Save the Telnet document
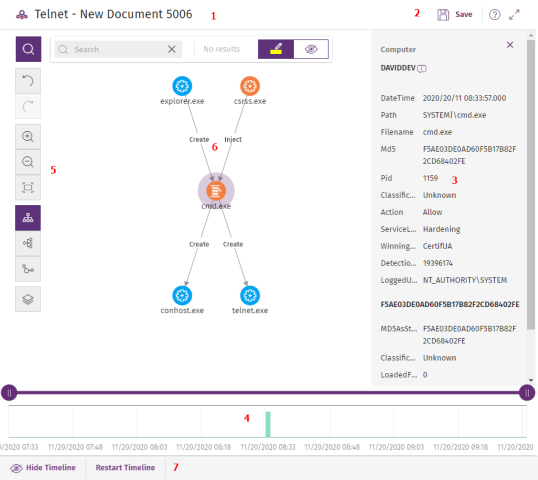Image resolution: width=538 pixels, height=480 pixels. (455, 14)
